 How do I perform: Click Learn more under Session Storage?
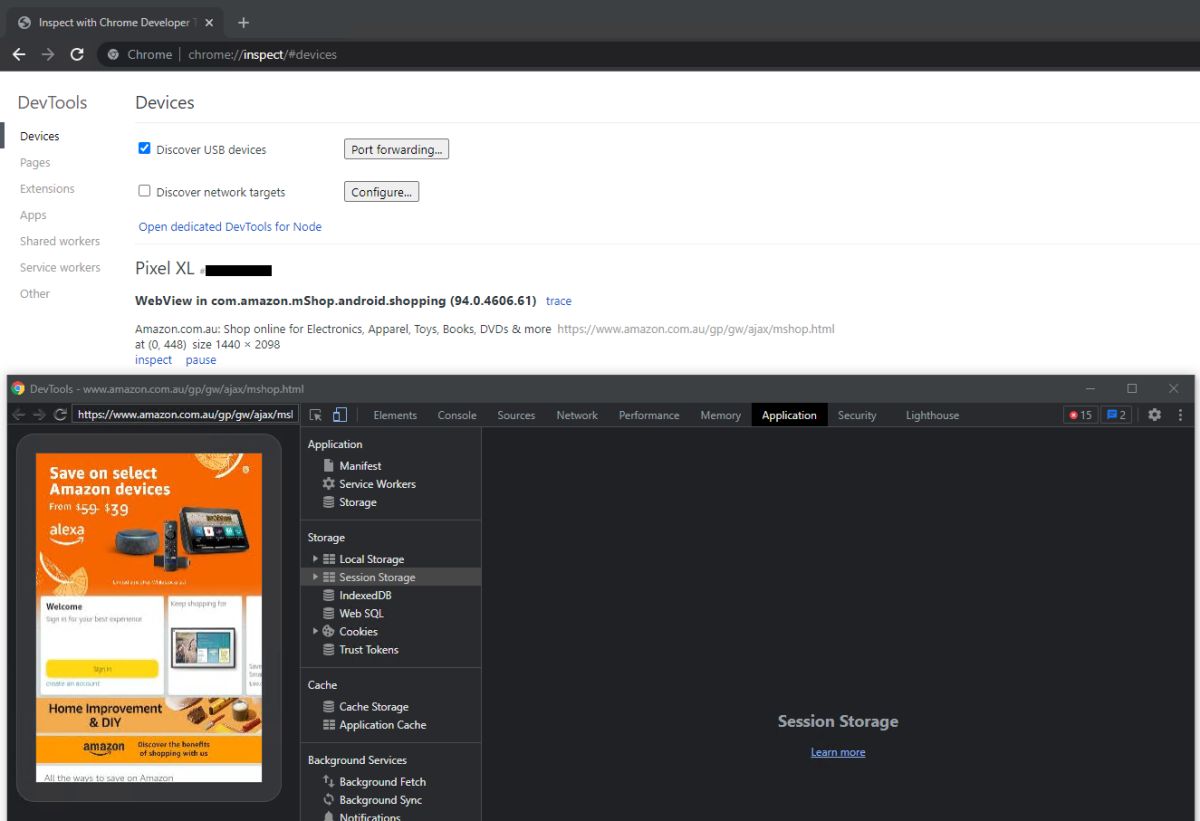click(838, 752)
